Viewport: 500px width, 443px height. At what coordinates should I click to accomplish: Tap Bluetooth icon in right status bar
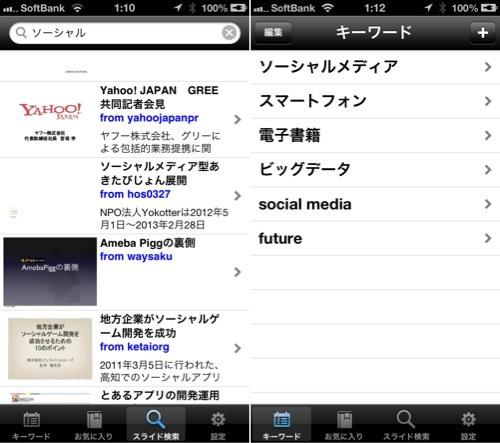[442, 8]
